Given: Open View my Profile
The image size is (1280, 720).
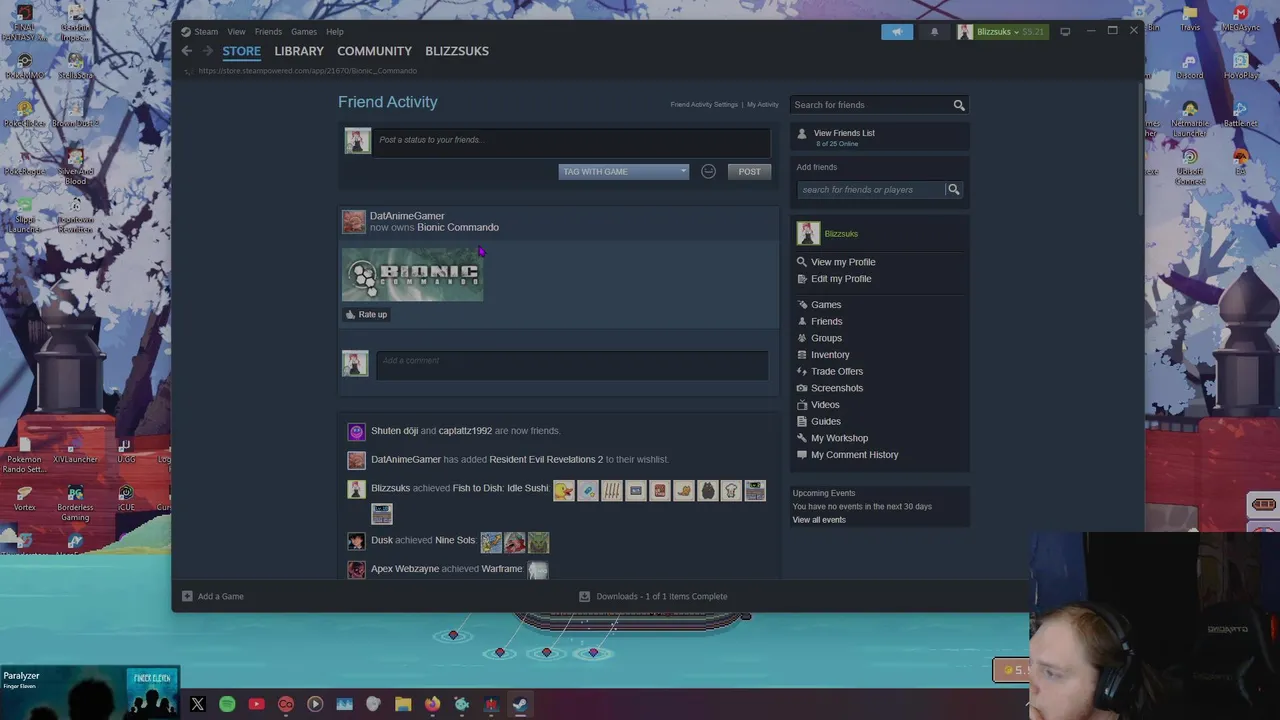Looking at the screenshot, I should pos(843,263).
